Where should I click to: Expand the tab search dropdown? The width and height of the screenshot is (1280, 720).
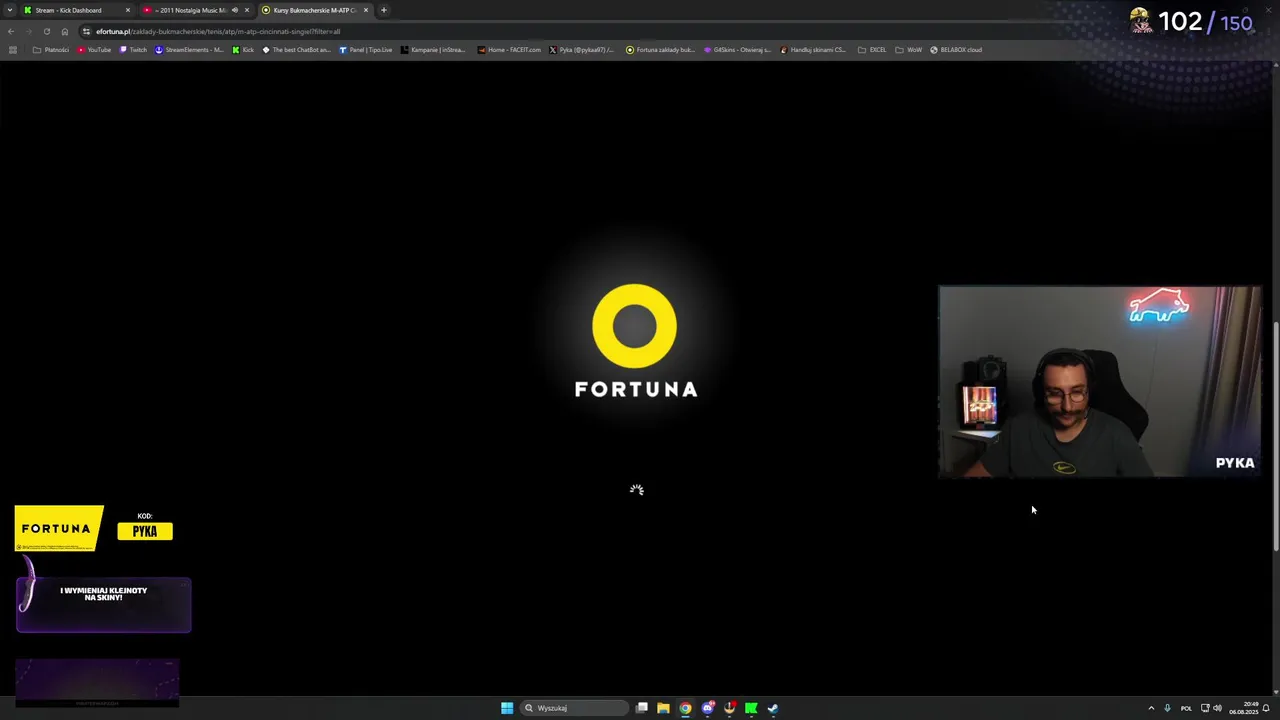click(10, 10)
